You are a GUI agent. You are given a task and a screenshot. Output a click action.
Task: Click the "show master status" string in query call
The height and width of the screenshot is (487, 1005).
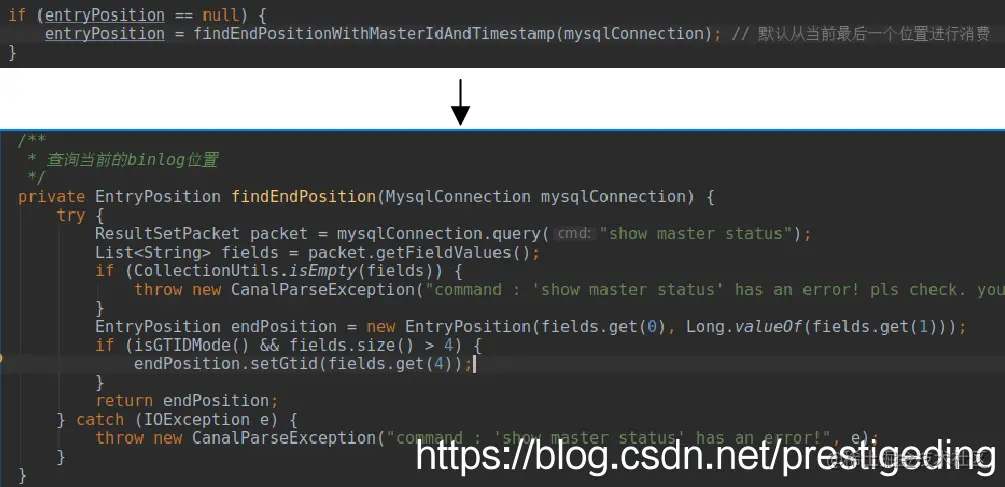tap(696, 234)
